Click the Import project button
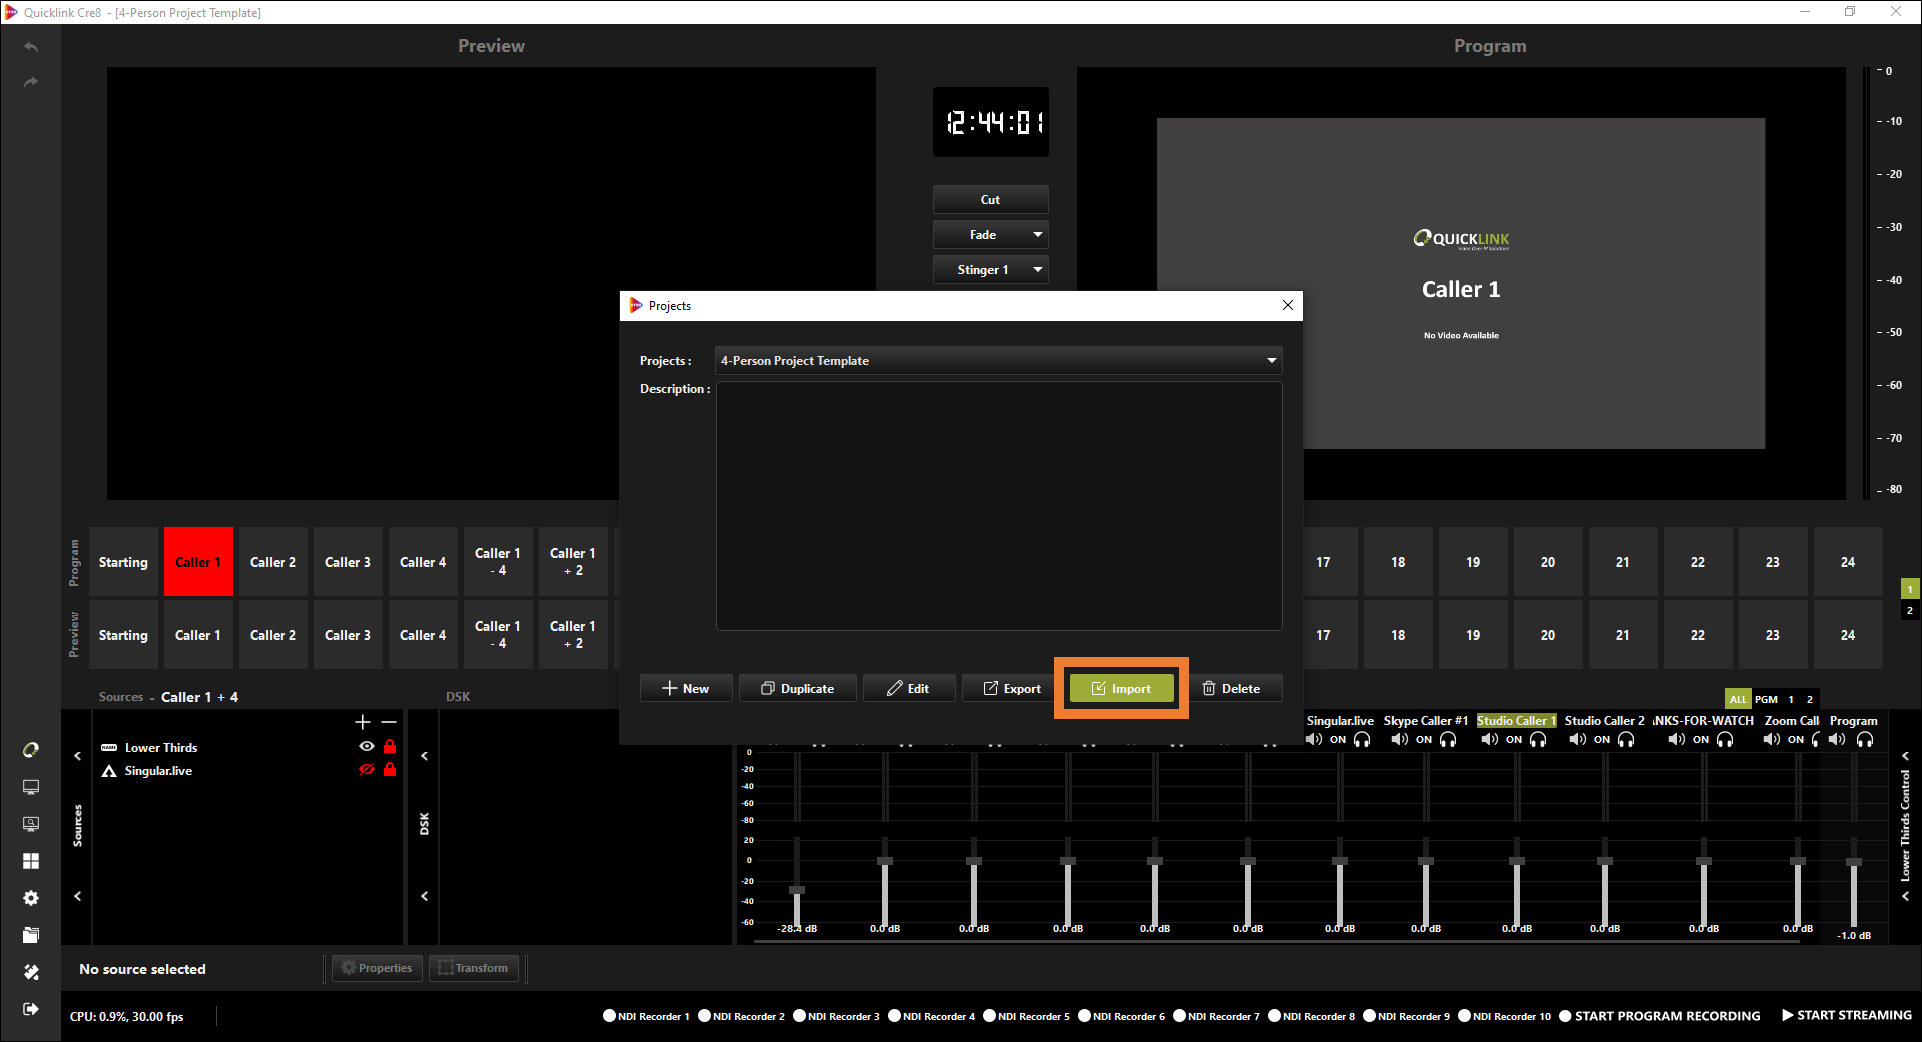Screen dimensions: 1922x1042 [x=1121, y=688]
